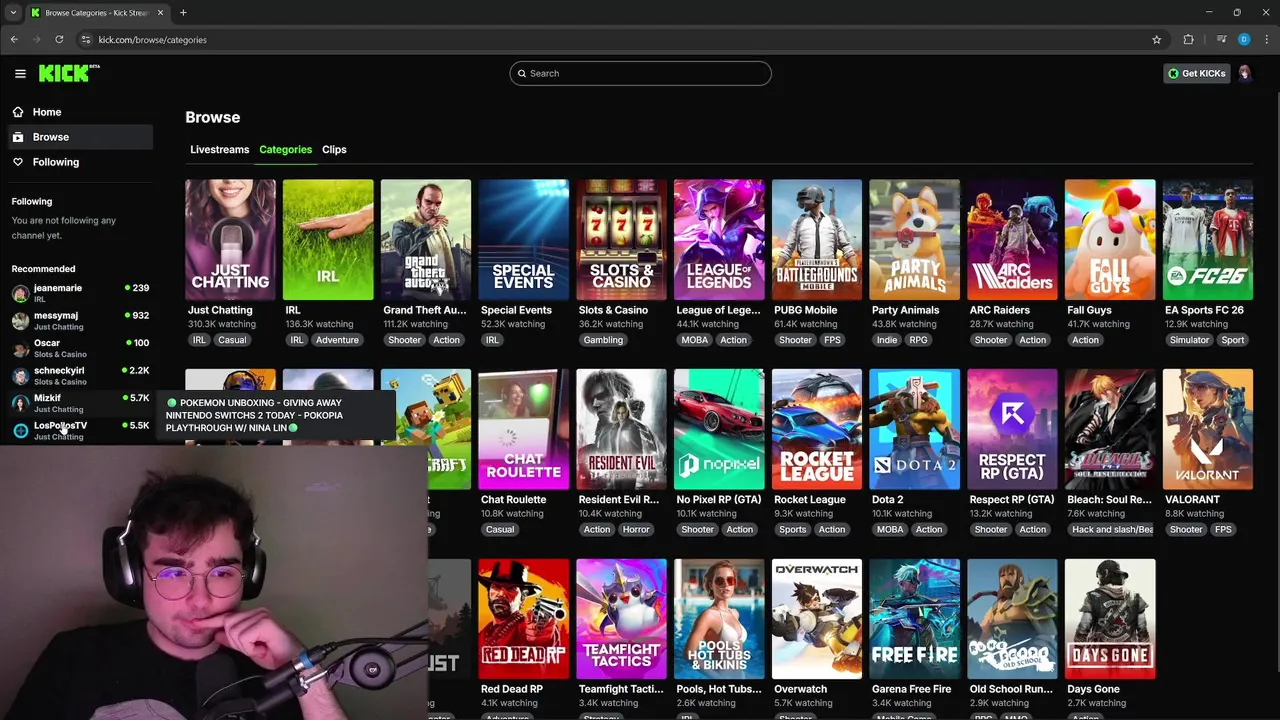Open the Dota 2 category thumbnail
The height and width of the screenshot is (720, 1280).
point(914,429)
